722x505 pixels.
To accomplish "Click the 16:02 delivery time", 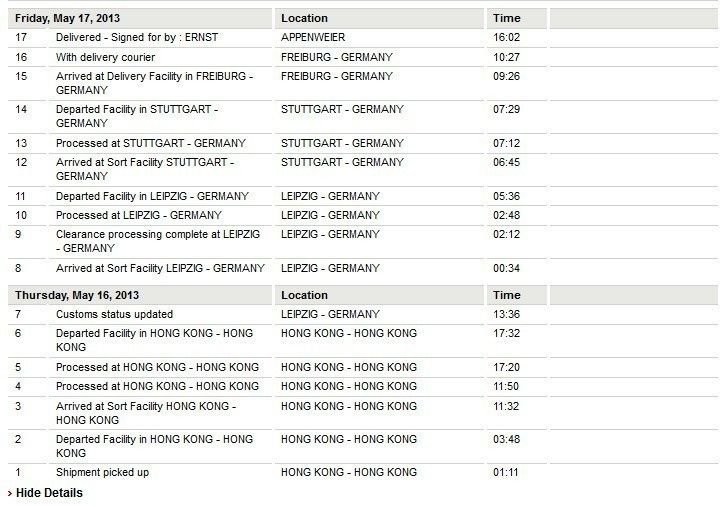I will (507, 37).
